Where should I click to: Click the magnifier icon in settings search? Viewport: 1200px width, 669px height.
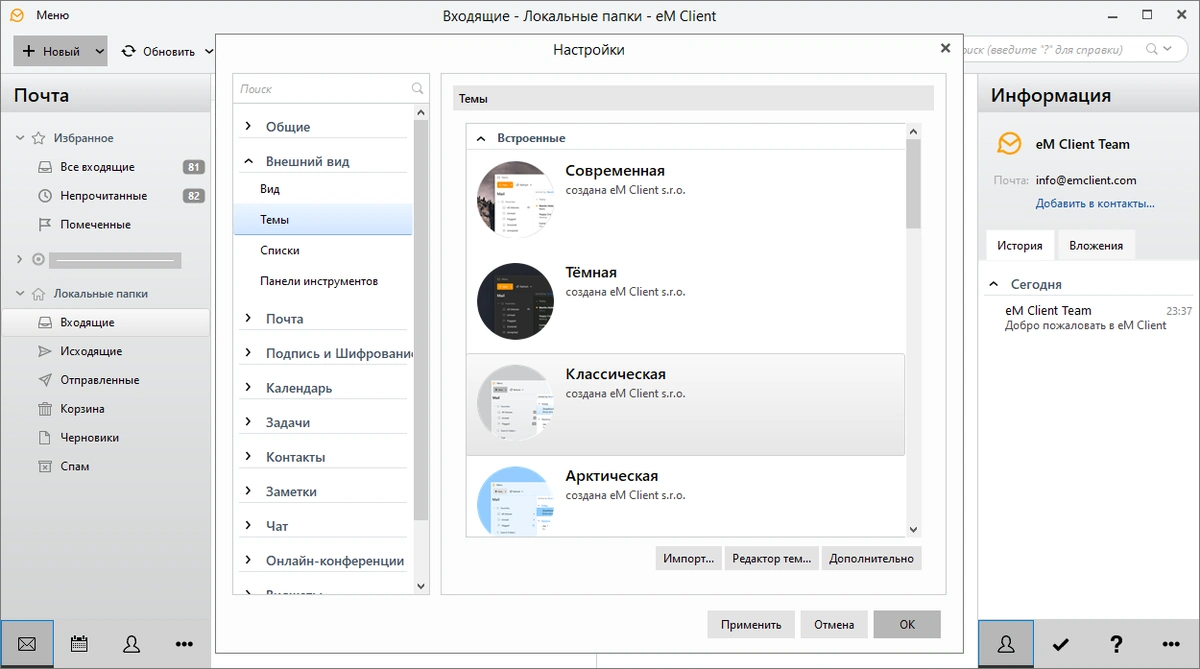[x=418, y=89]
